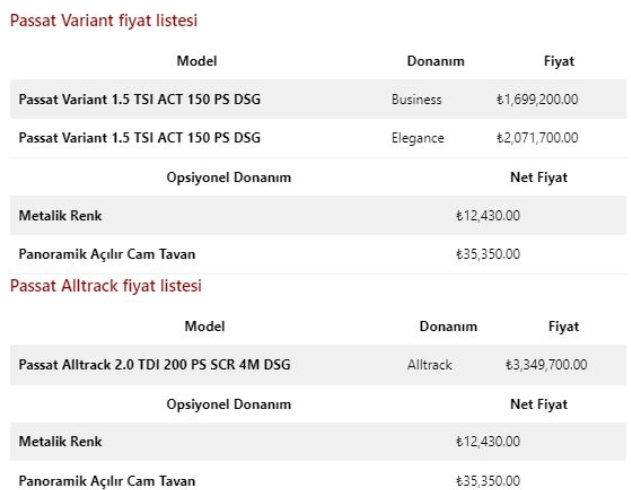Select ₺12,430.00 in the Passat Variant list
Screen dimensions: 631x490
(x=488, y=216)
